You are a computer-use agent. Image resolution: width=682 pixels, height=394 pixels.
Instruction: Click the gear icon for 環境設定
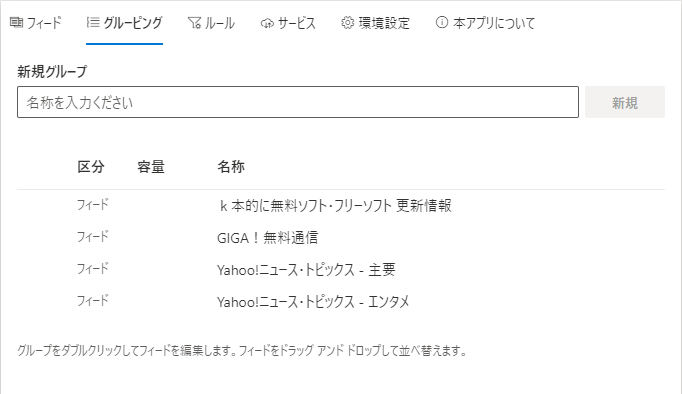click(348, 23)
